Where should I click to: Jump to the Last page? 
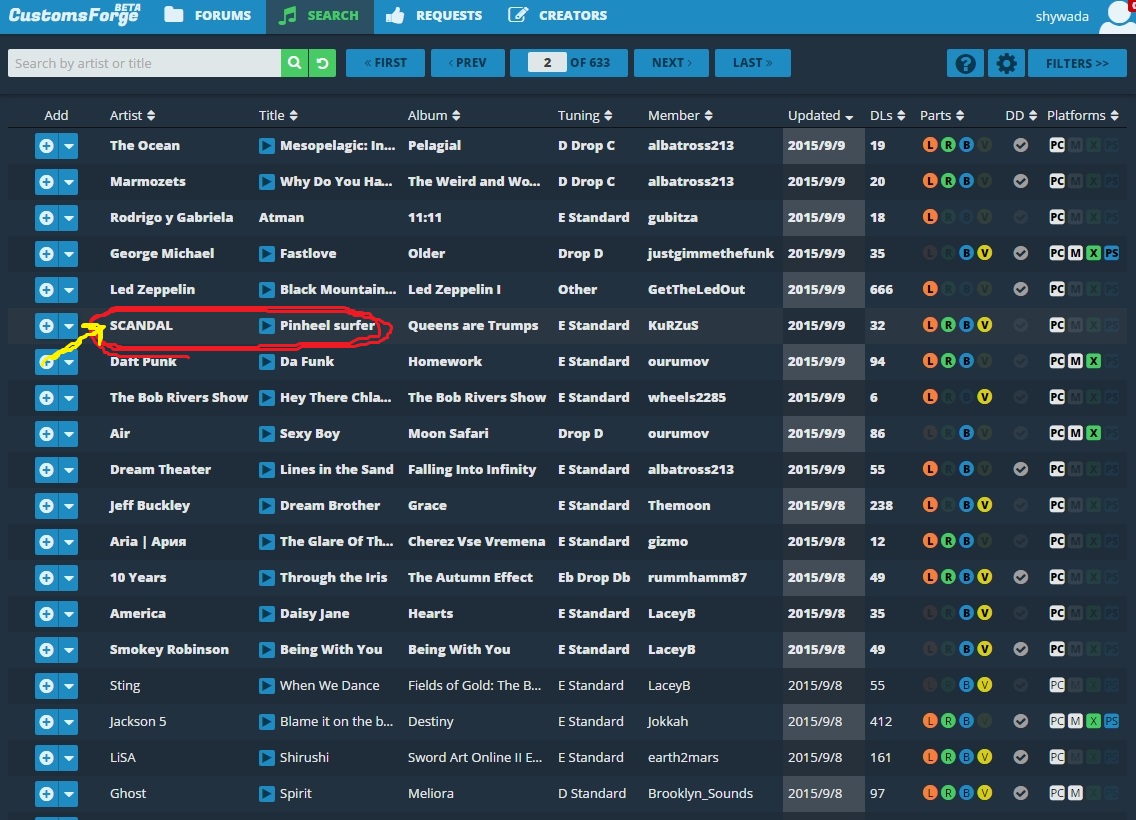coord(752,63)
